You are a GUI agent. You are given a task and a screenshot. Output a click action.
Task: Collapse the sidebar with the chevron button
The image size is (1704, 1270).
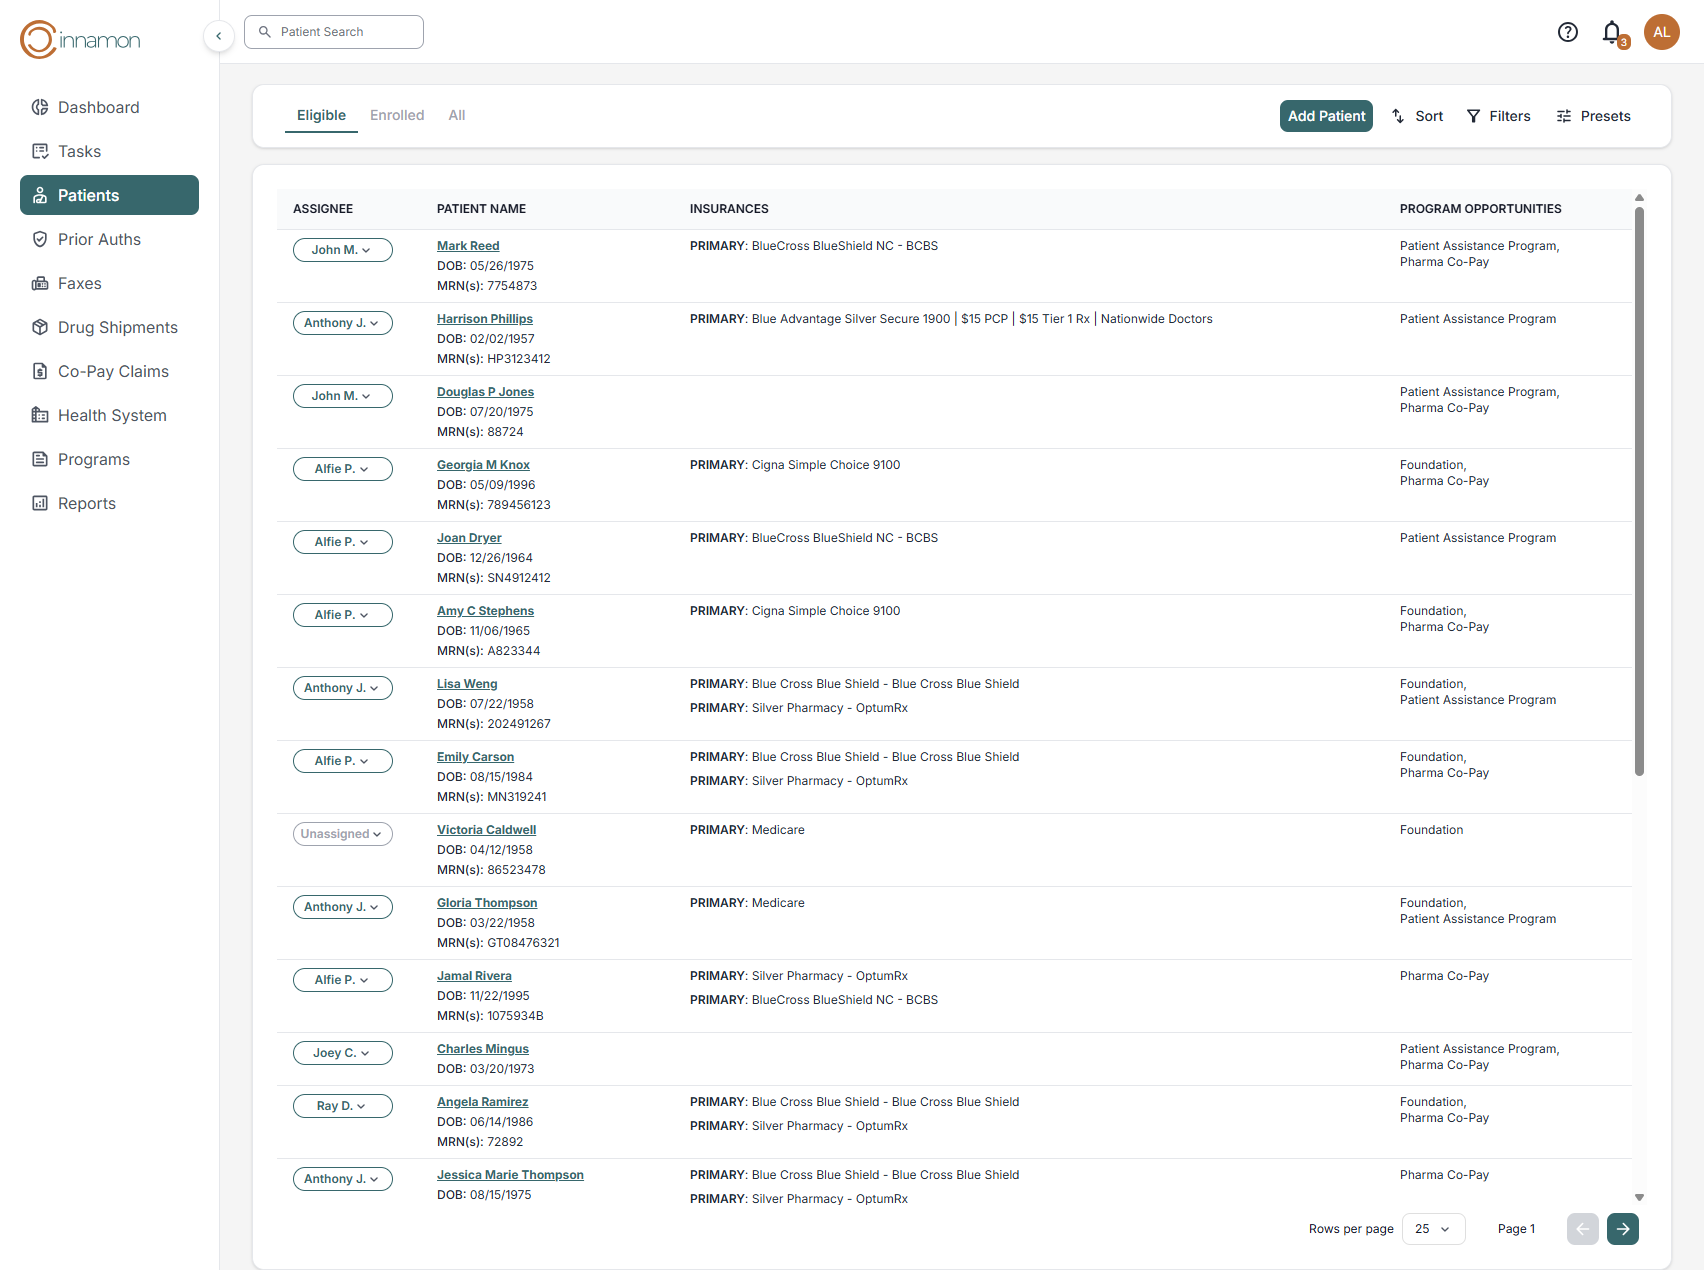click(219, 36)
